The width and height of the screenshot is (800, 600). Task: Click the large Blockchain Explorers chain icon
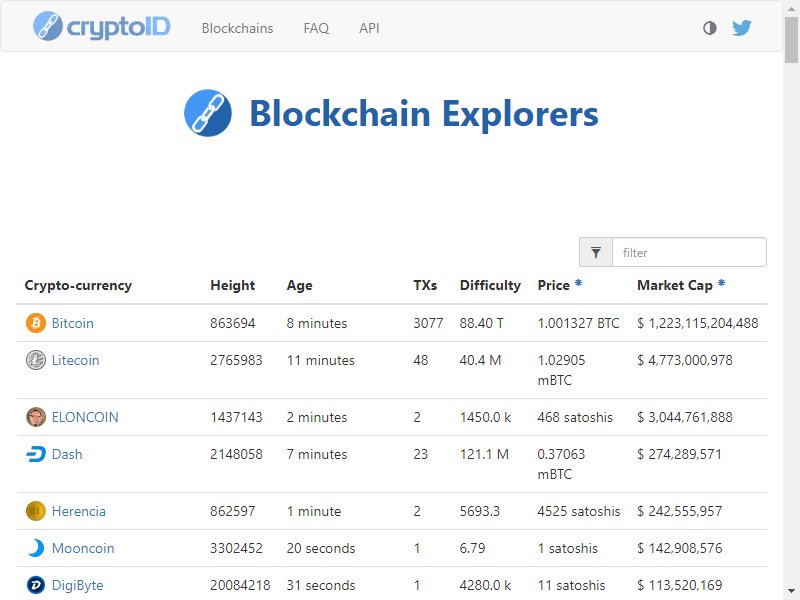[208, 113]
